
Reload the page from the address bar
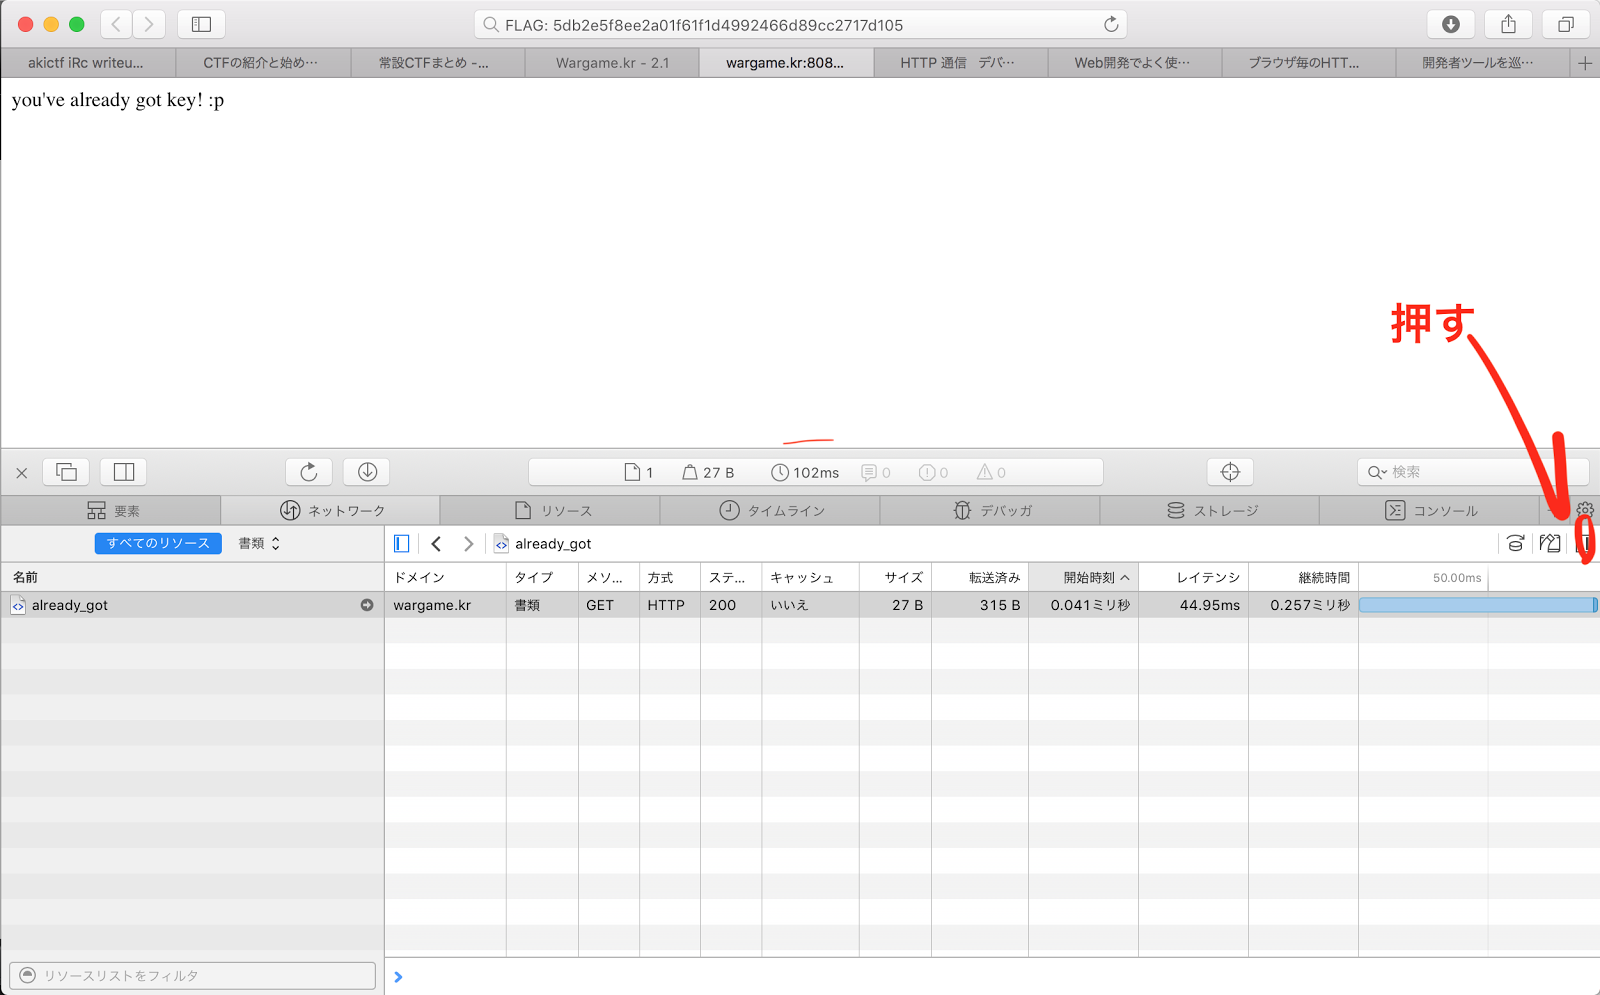(1110, 24)
